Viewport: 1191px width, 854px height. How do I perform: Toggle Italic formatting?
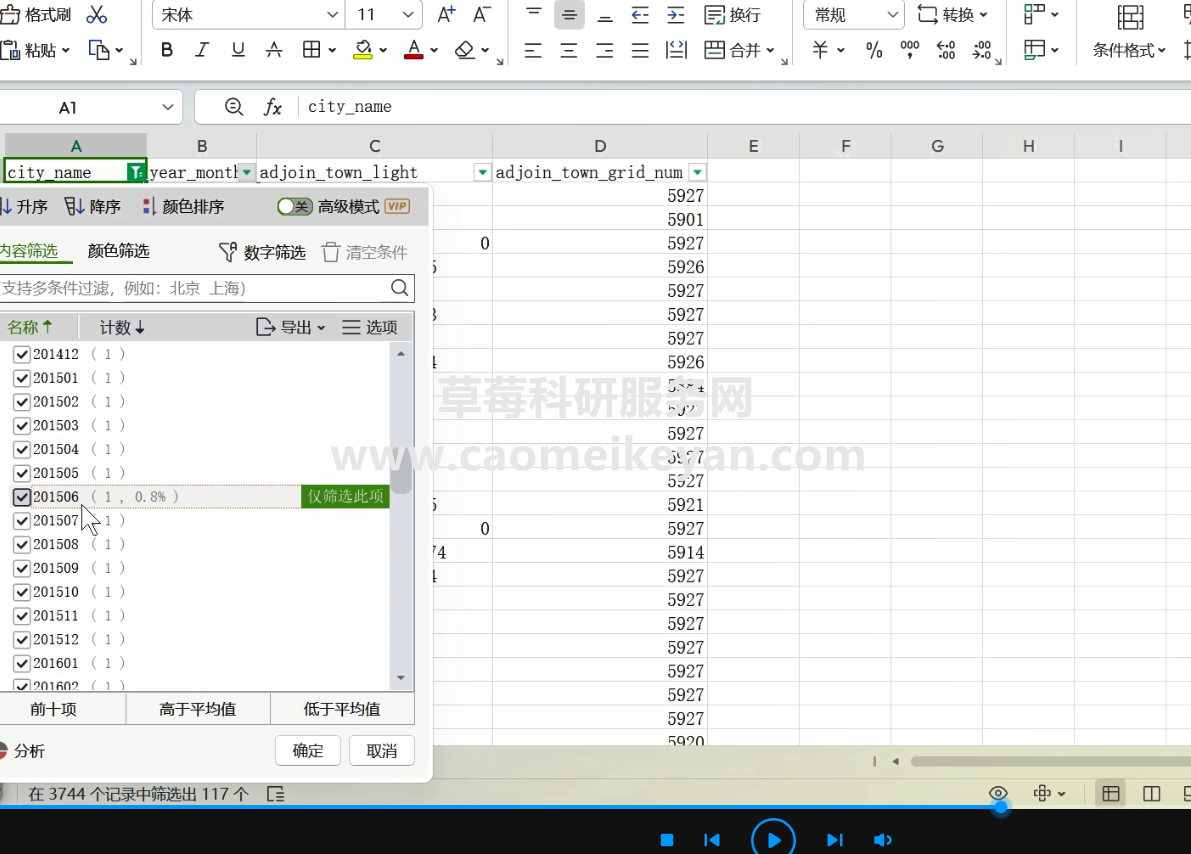coord(201,50)
